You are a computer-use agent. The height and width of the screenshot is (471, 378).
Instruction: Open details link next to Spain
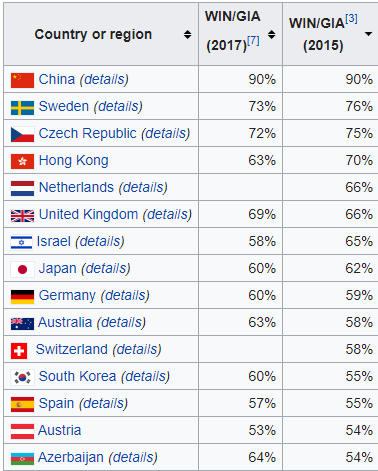point(104,404)
